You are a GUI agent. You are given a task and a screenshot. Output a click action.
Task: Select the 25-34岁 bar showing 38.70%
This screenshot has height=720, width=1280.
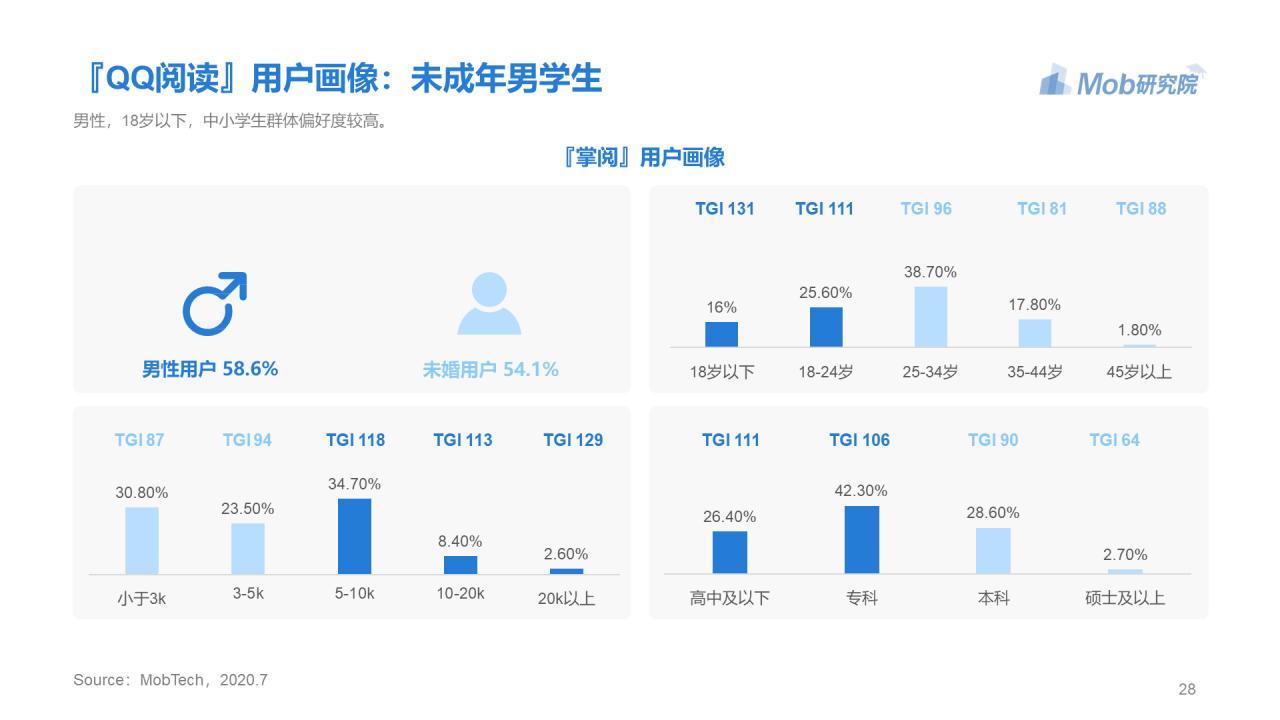(x=930, y=317)
